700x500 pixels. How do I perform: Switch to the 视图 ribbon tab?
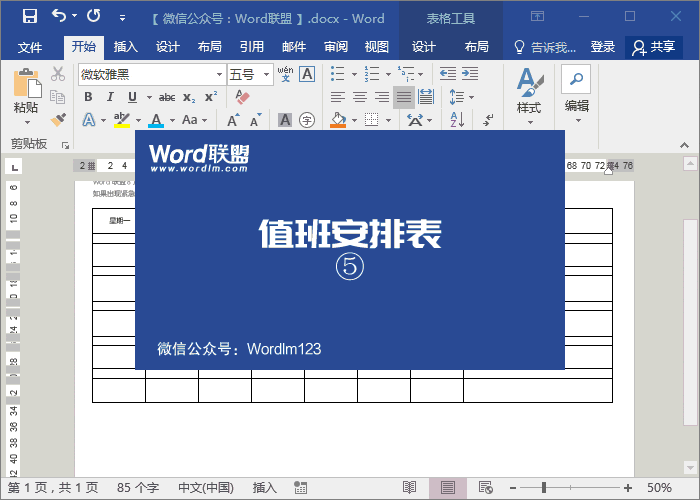pyautogui.click(x=376, y=47)
